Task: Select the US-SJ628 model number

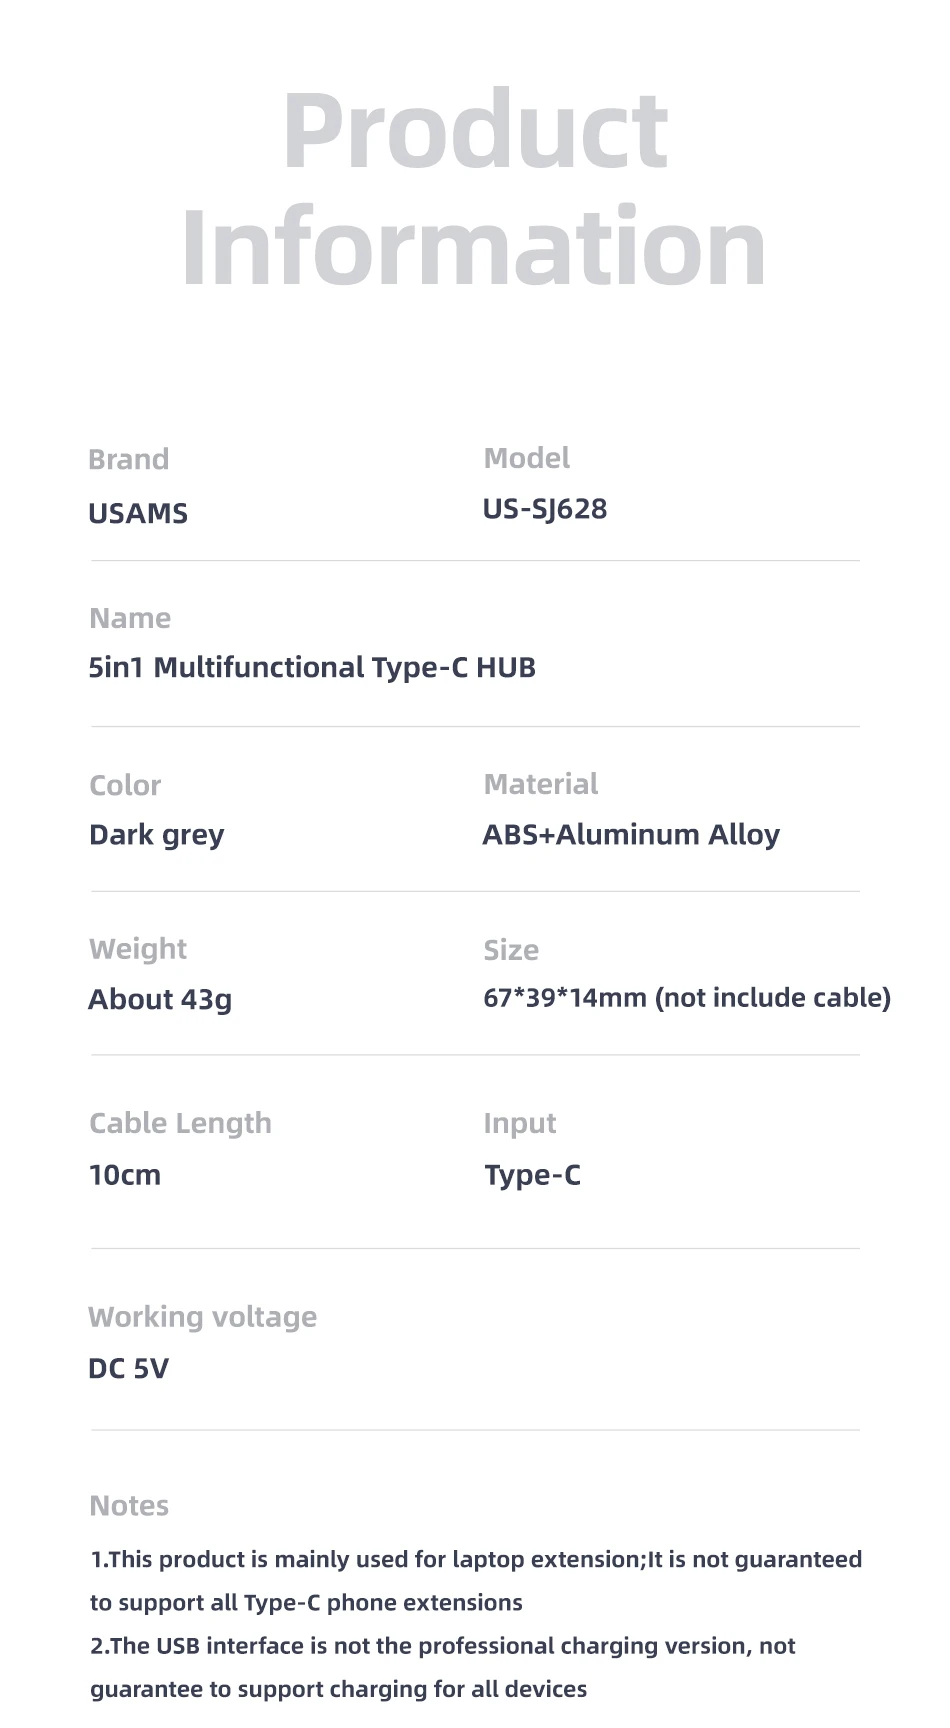Action: pyautogui.click(x=545, y=509)
